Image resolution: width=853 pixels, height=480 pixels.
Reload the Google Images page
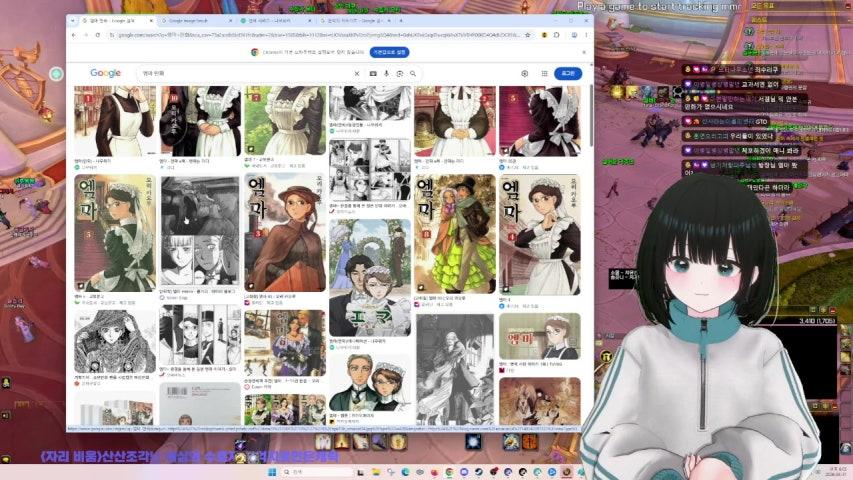98,35
